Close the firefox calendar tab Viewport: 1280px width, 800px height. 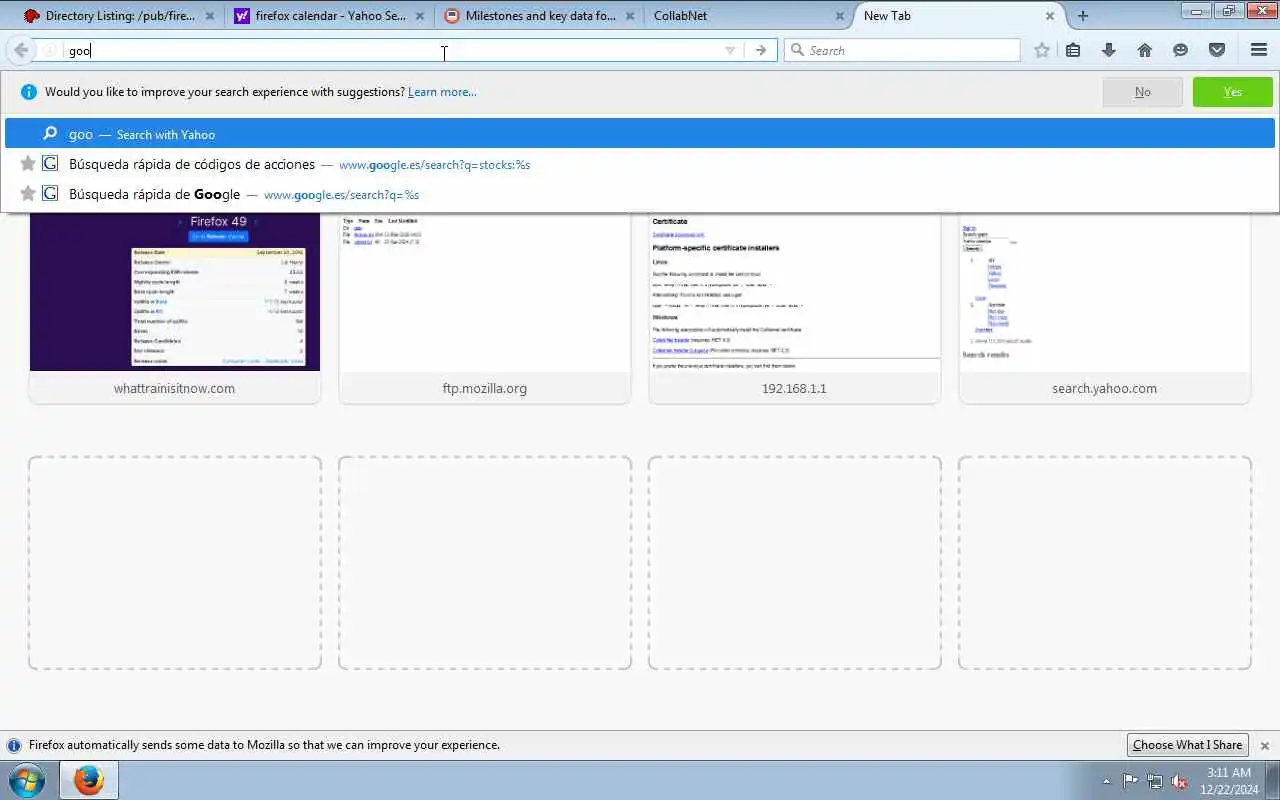[x=420, y=16]
